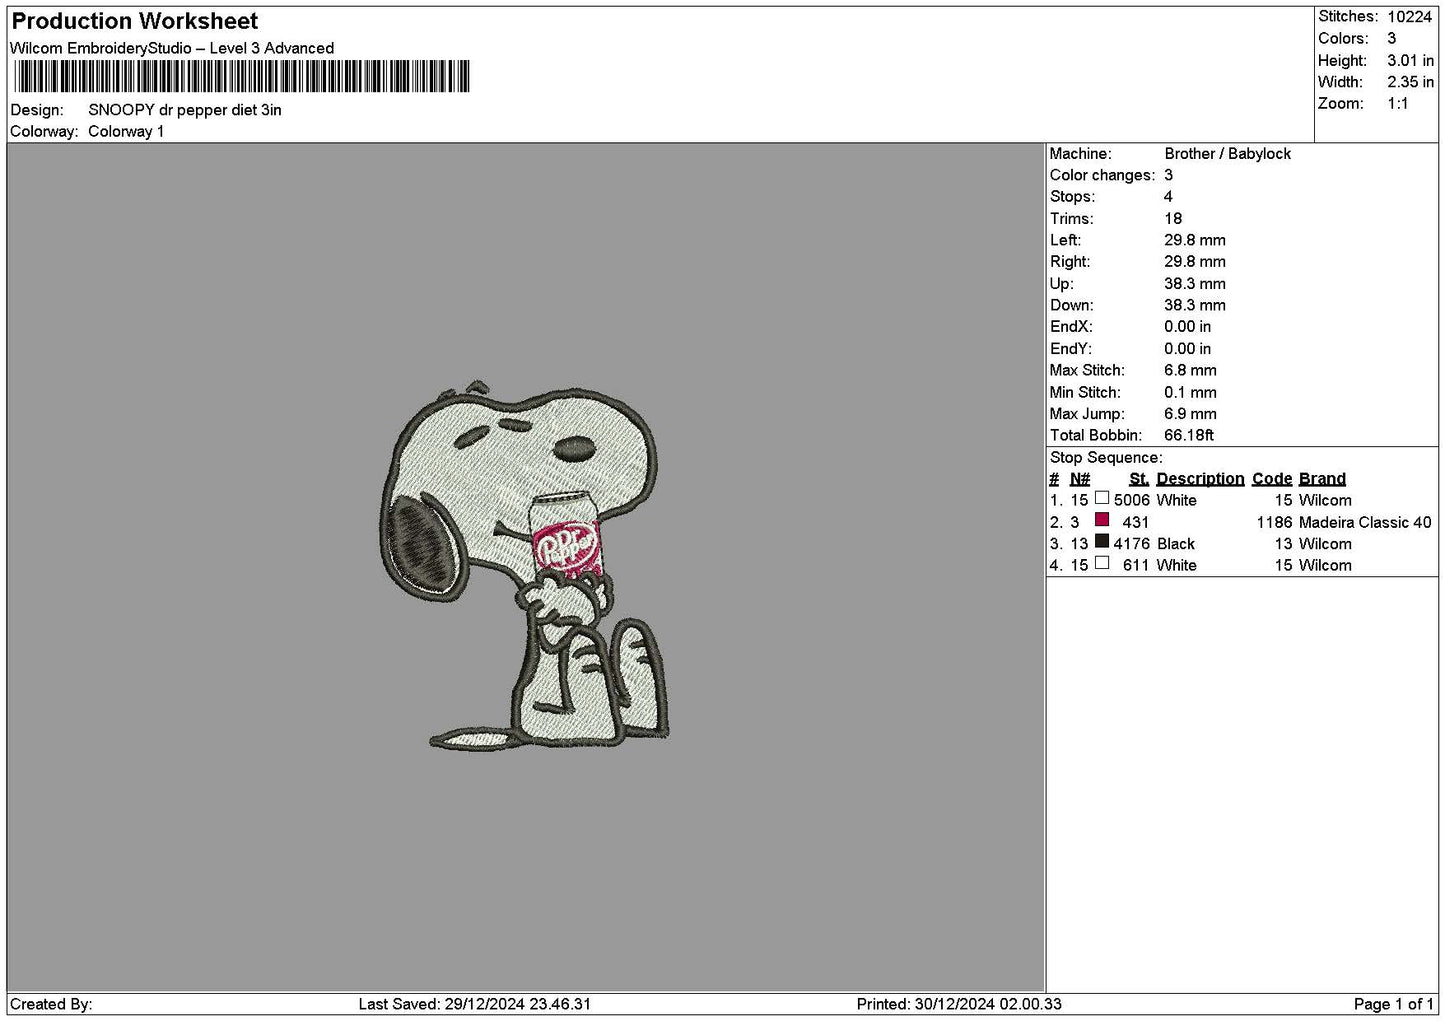Click 'Wilcom EmbroideryStudio – Level 3 Advanced' text
This screenshot has width=1445, height=1021.
click(172, 48)
